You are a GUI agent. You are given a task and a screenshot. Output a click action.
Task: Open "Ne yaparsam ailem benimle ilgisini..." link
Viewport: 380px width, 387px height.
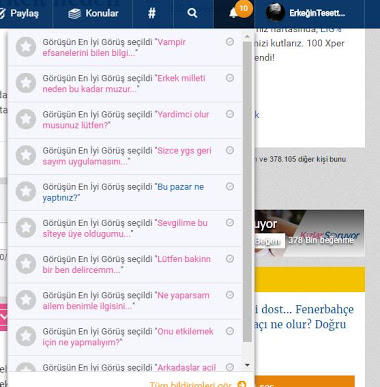tap(126, 301)
